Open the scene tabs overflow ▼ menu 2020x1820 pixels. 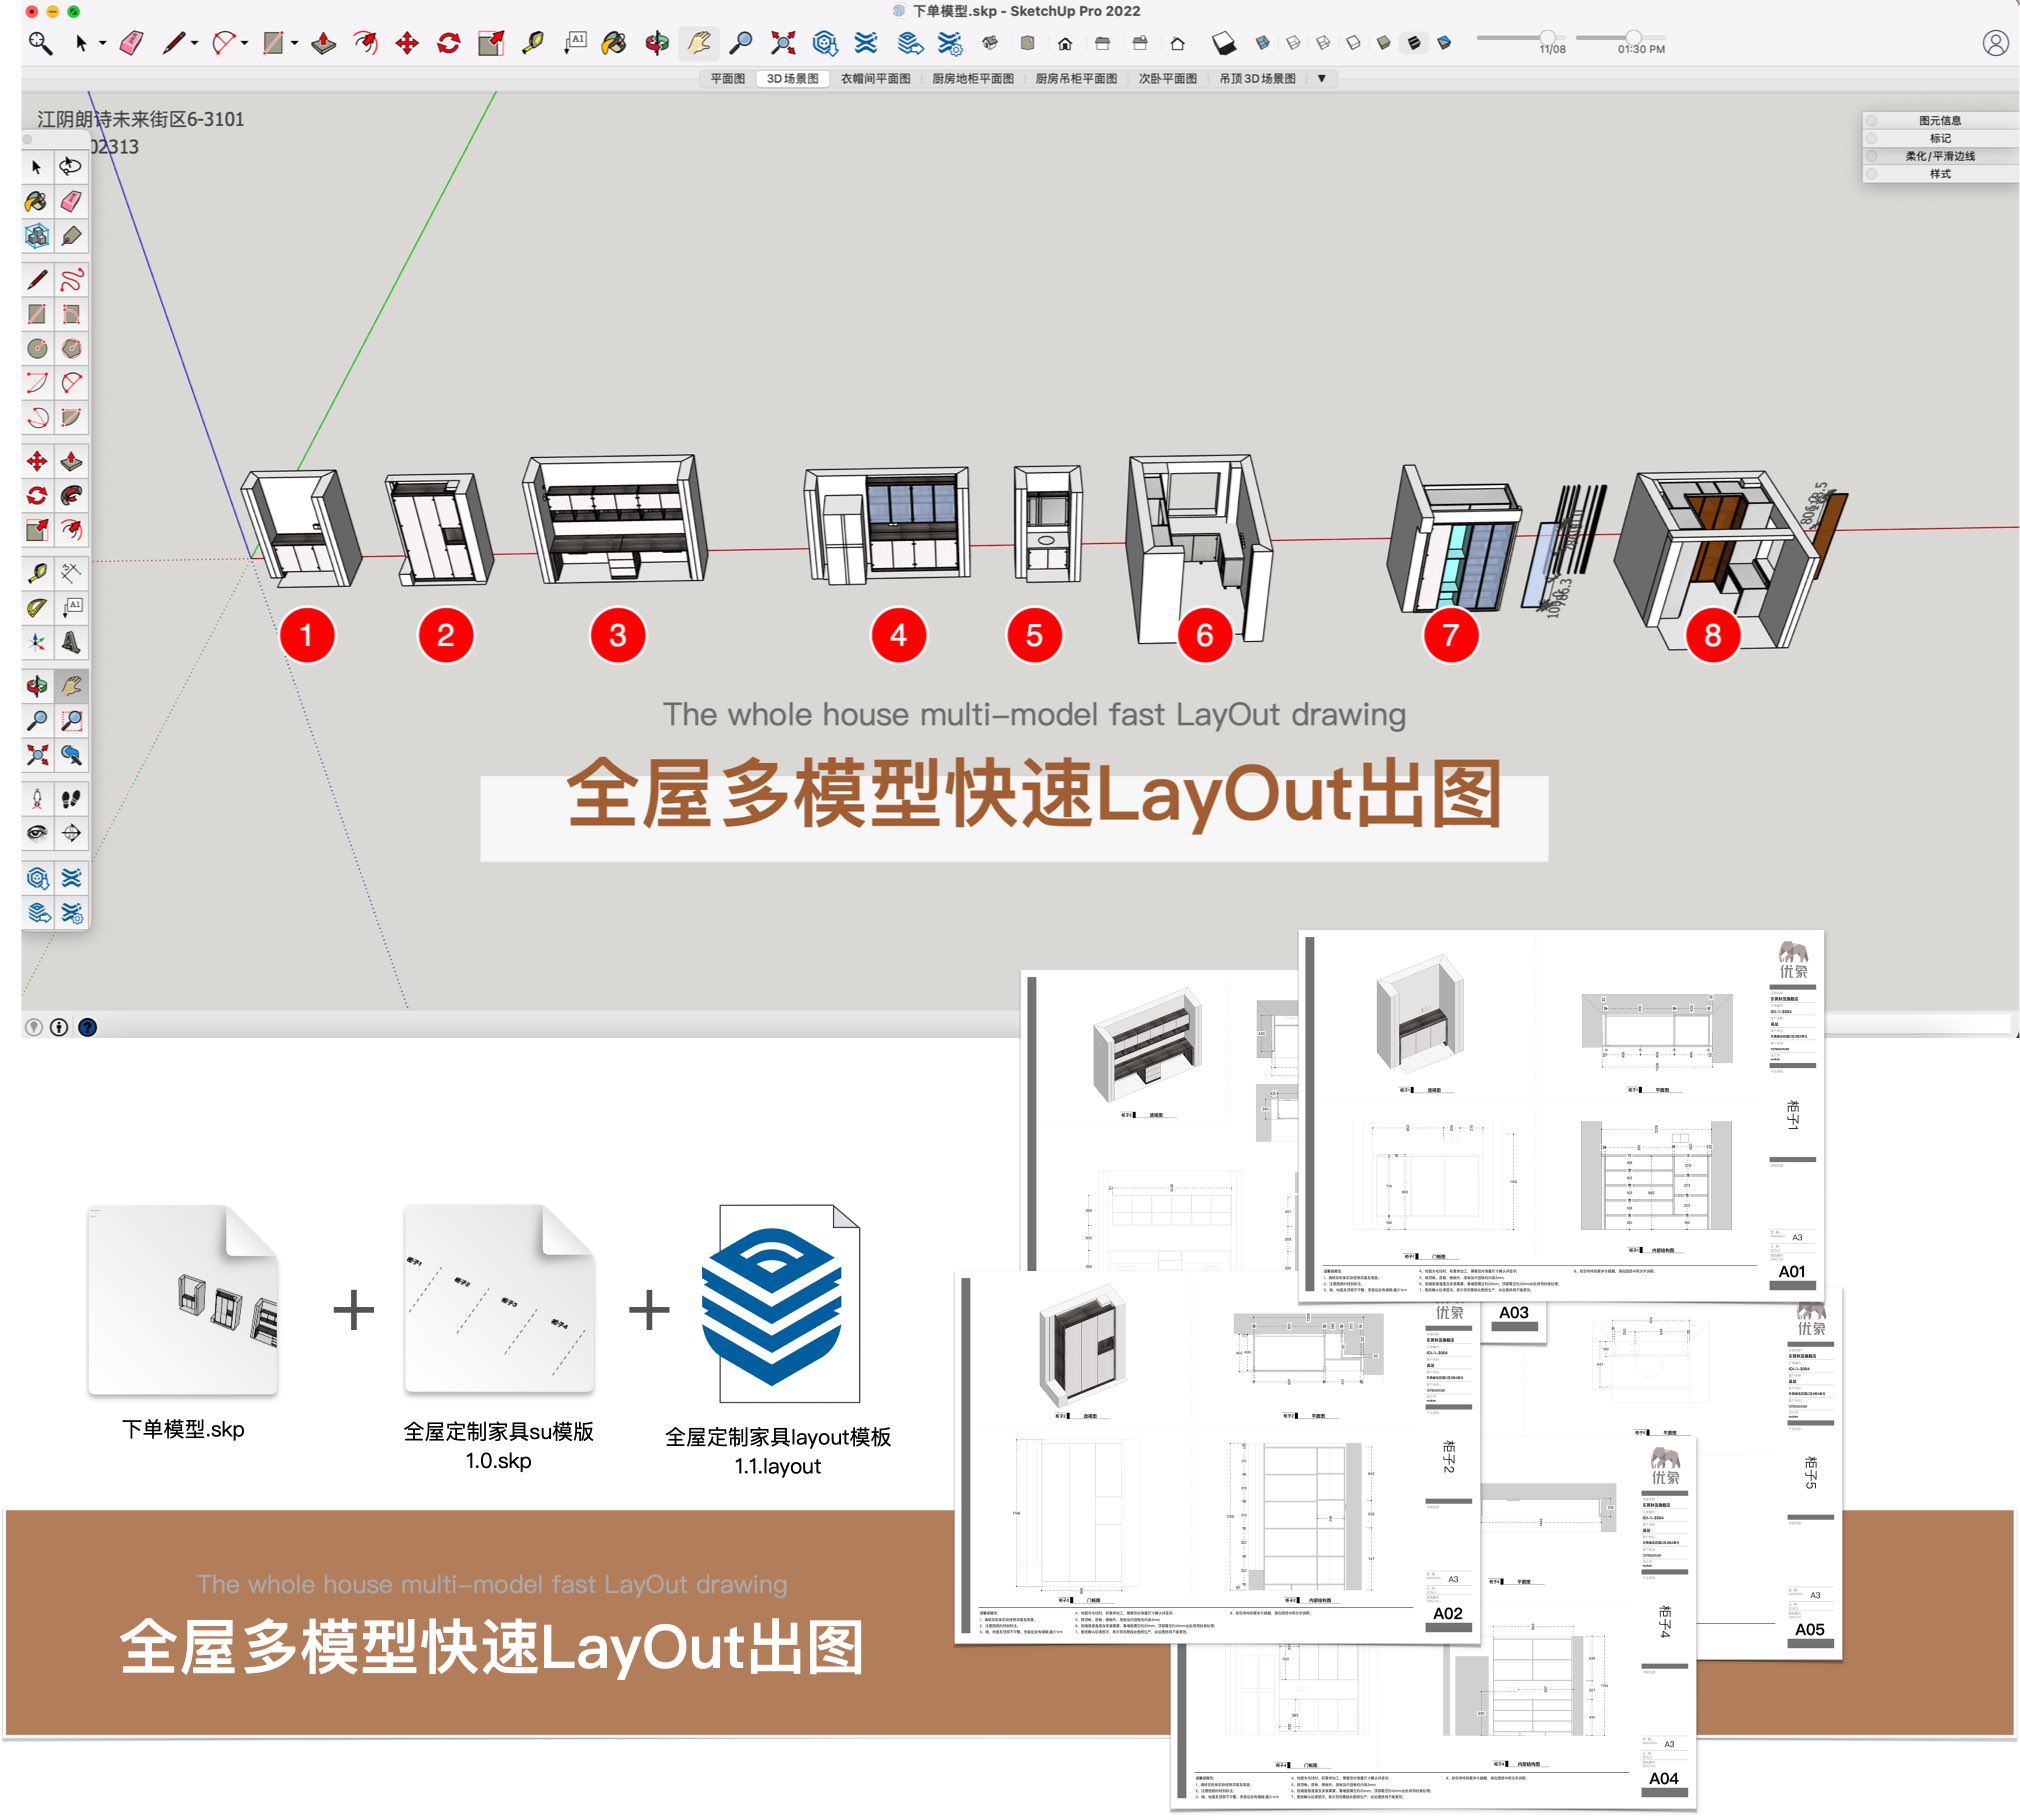[x=1322, y=78]
